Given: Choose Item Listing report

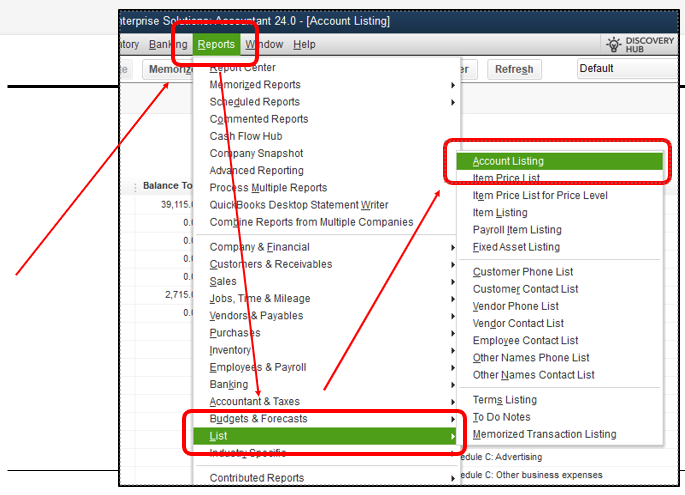Looking at the screenshot, I should pos(560,213).
